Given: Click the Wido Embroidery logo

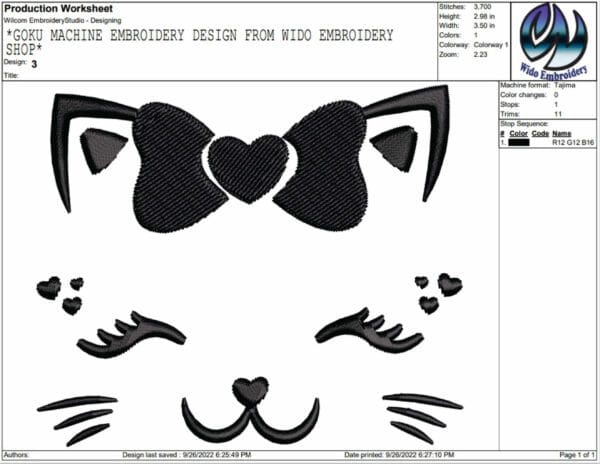Looking at the screenshot, I should (x=554, y=41).
